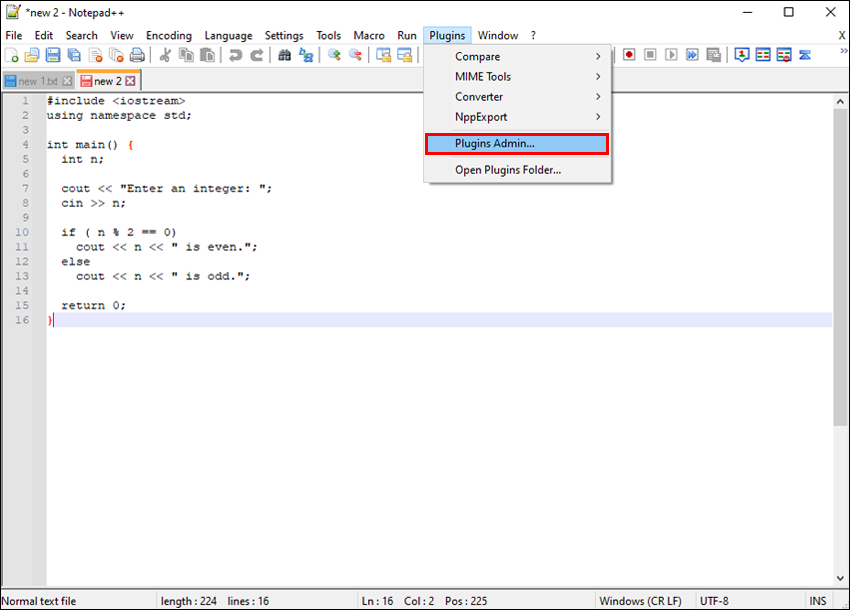Save the file with the Save icon
Image resolution: width=850 pixels, height=610 pixels.
click(52, 56)
